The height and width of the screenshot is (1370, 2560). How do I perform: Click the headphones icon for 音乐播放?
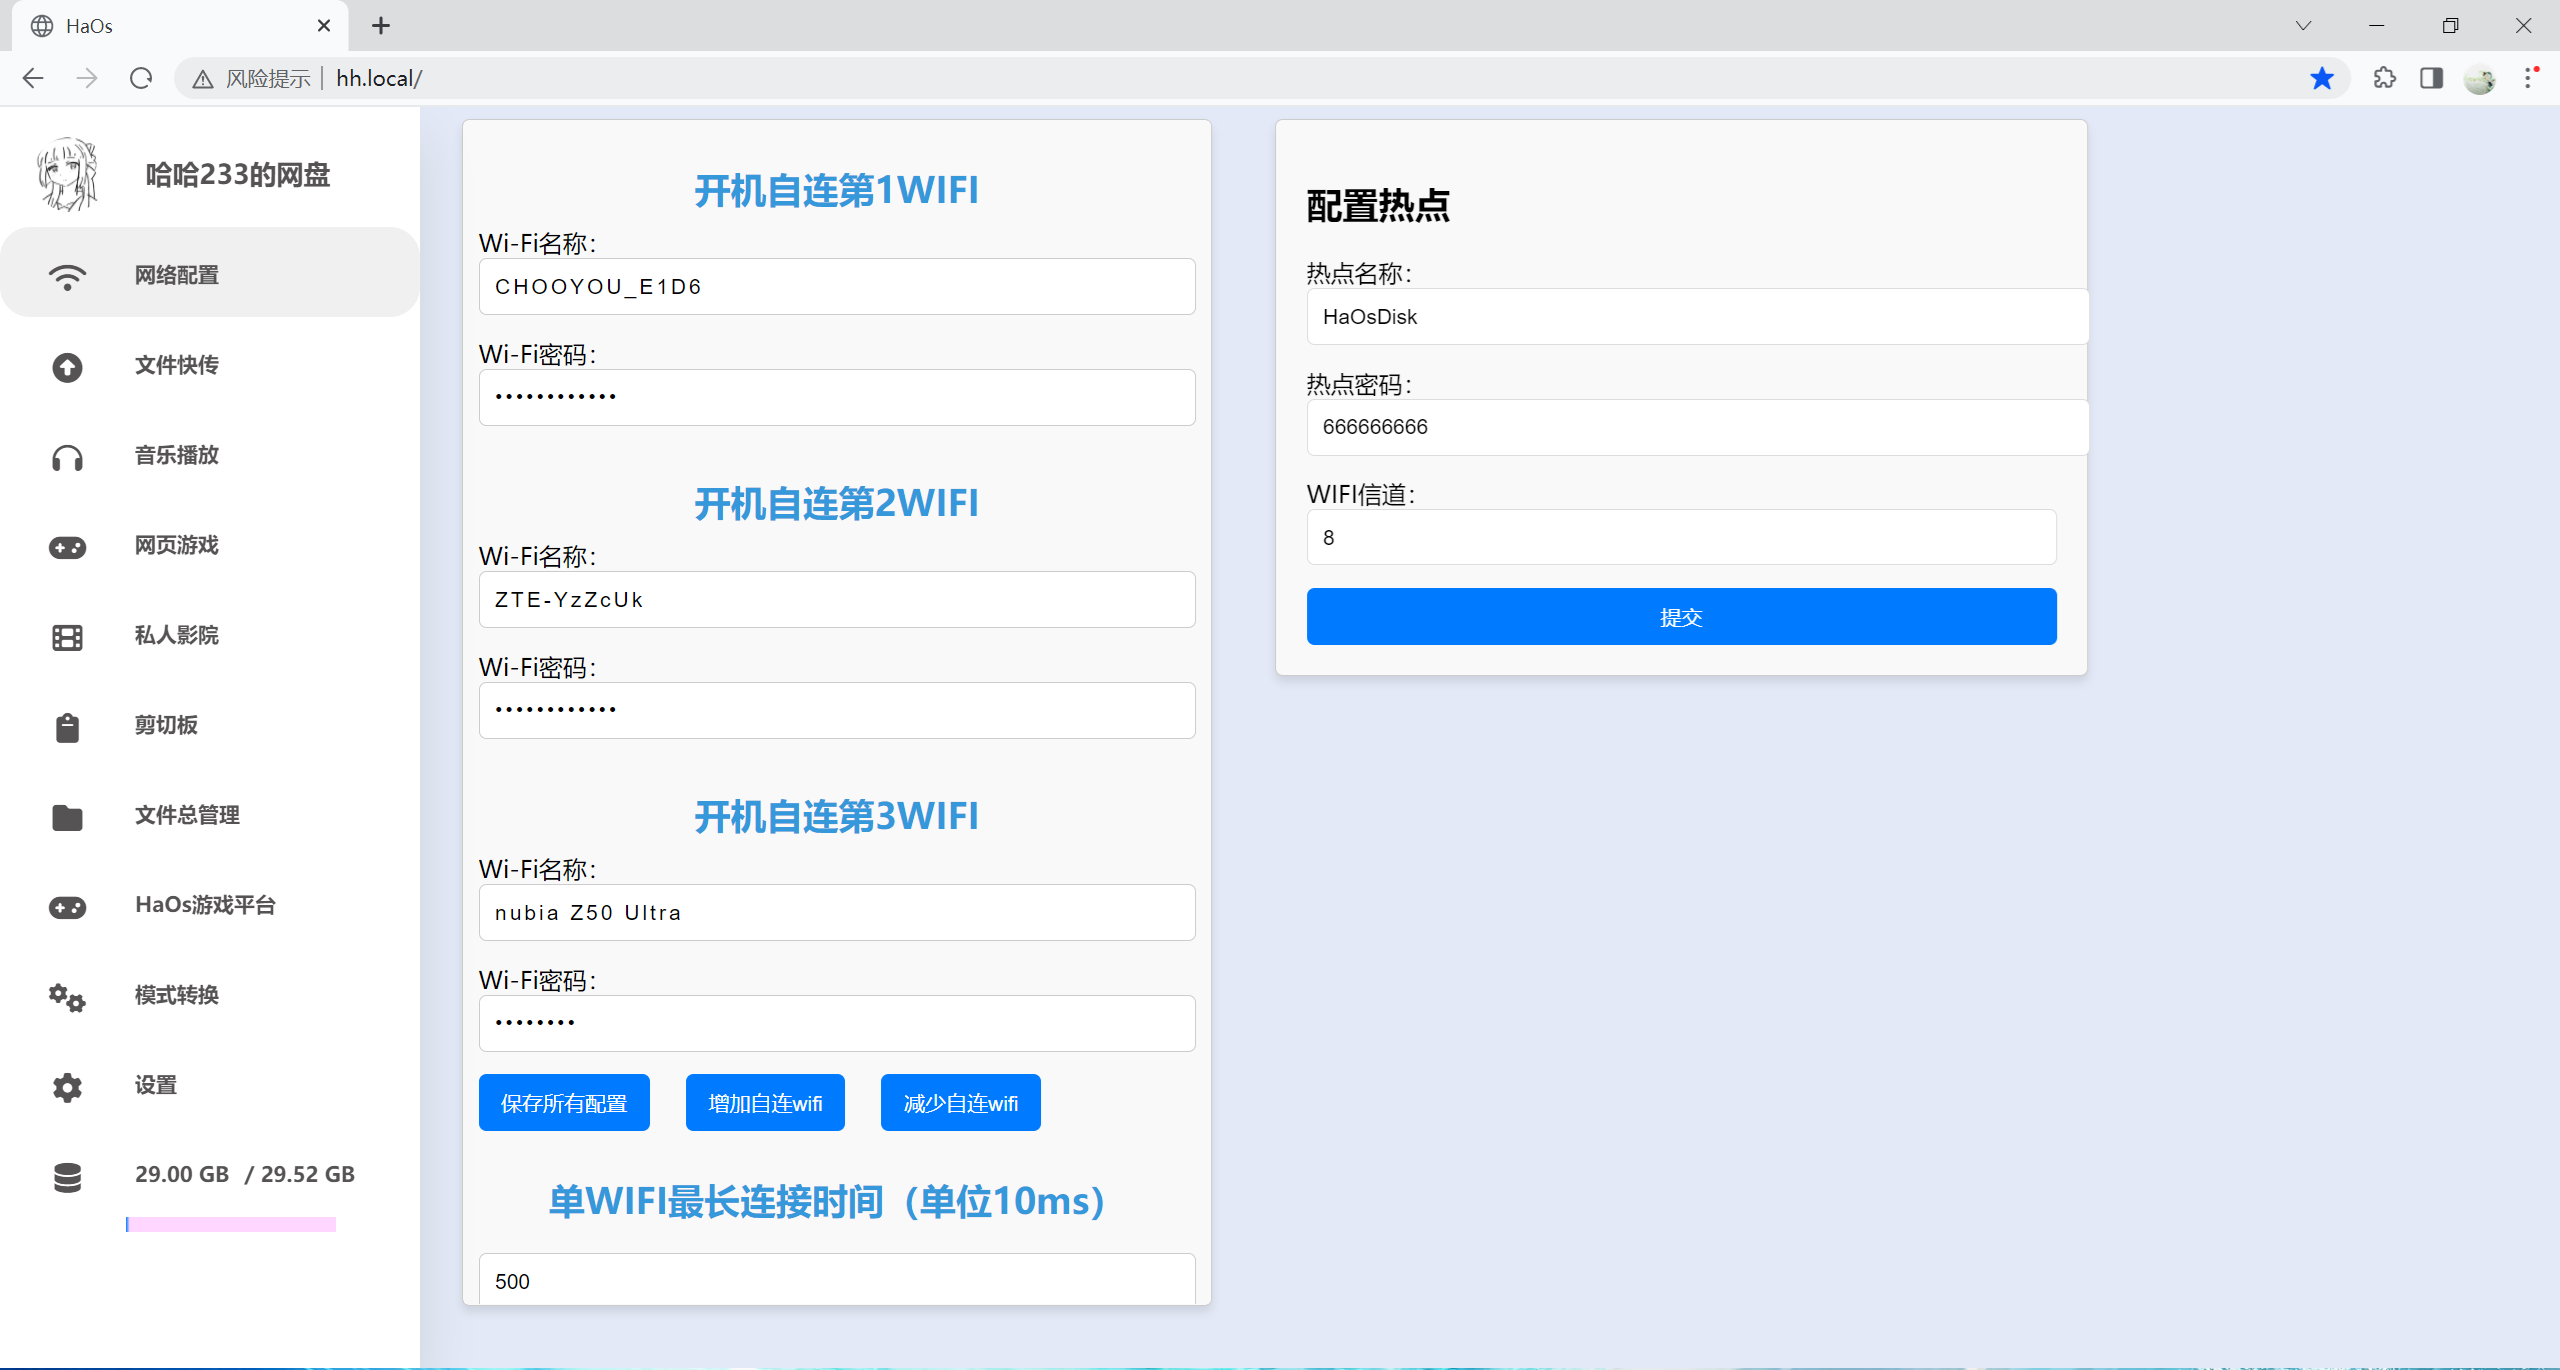(67, 458)
